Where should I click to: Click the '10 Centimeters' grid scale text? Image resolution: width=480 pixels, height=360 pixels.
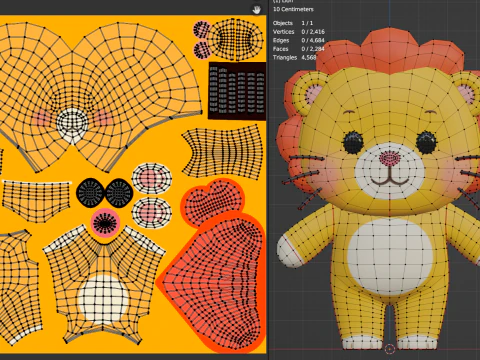293,9
